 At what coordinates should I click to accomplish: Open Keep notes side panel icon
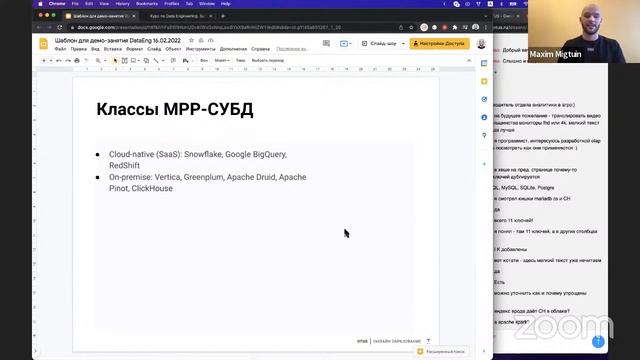(x=484, y=81)
